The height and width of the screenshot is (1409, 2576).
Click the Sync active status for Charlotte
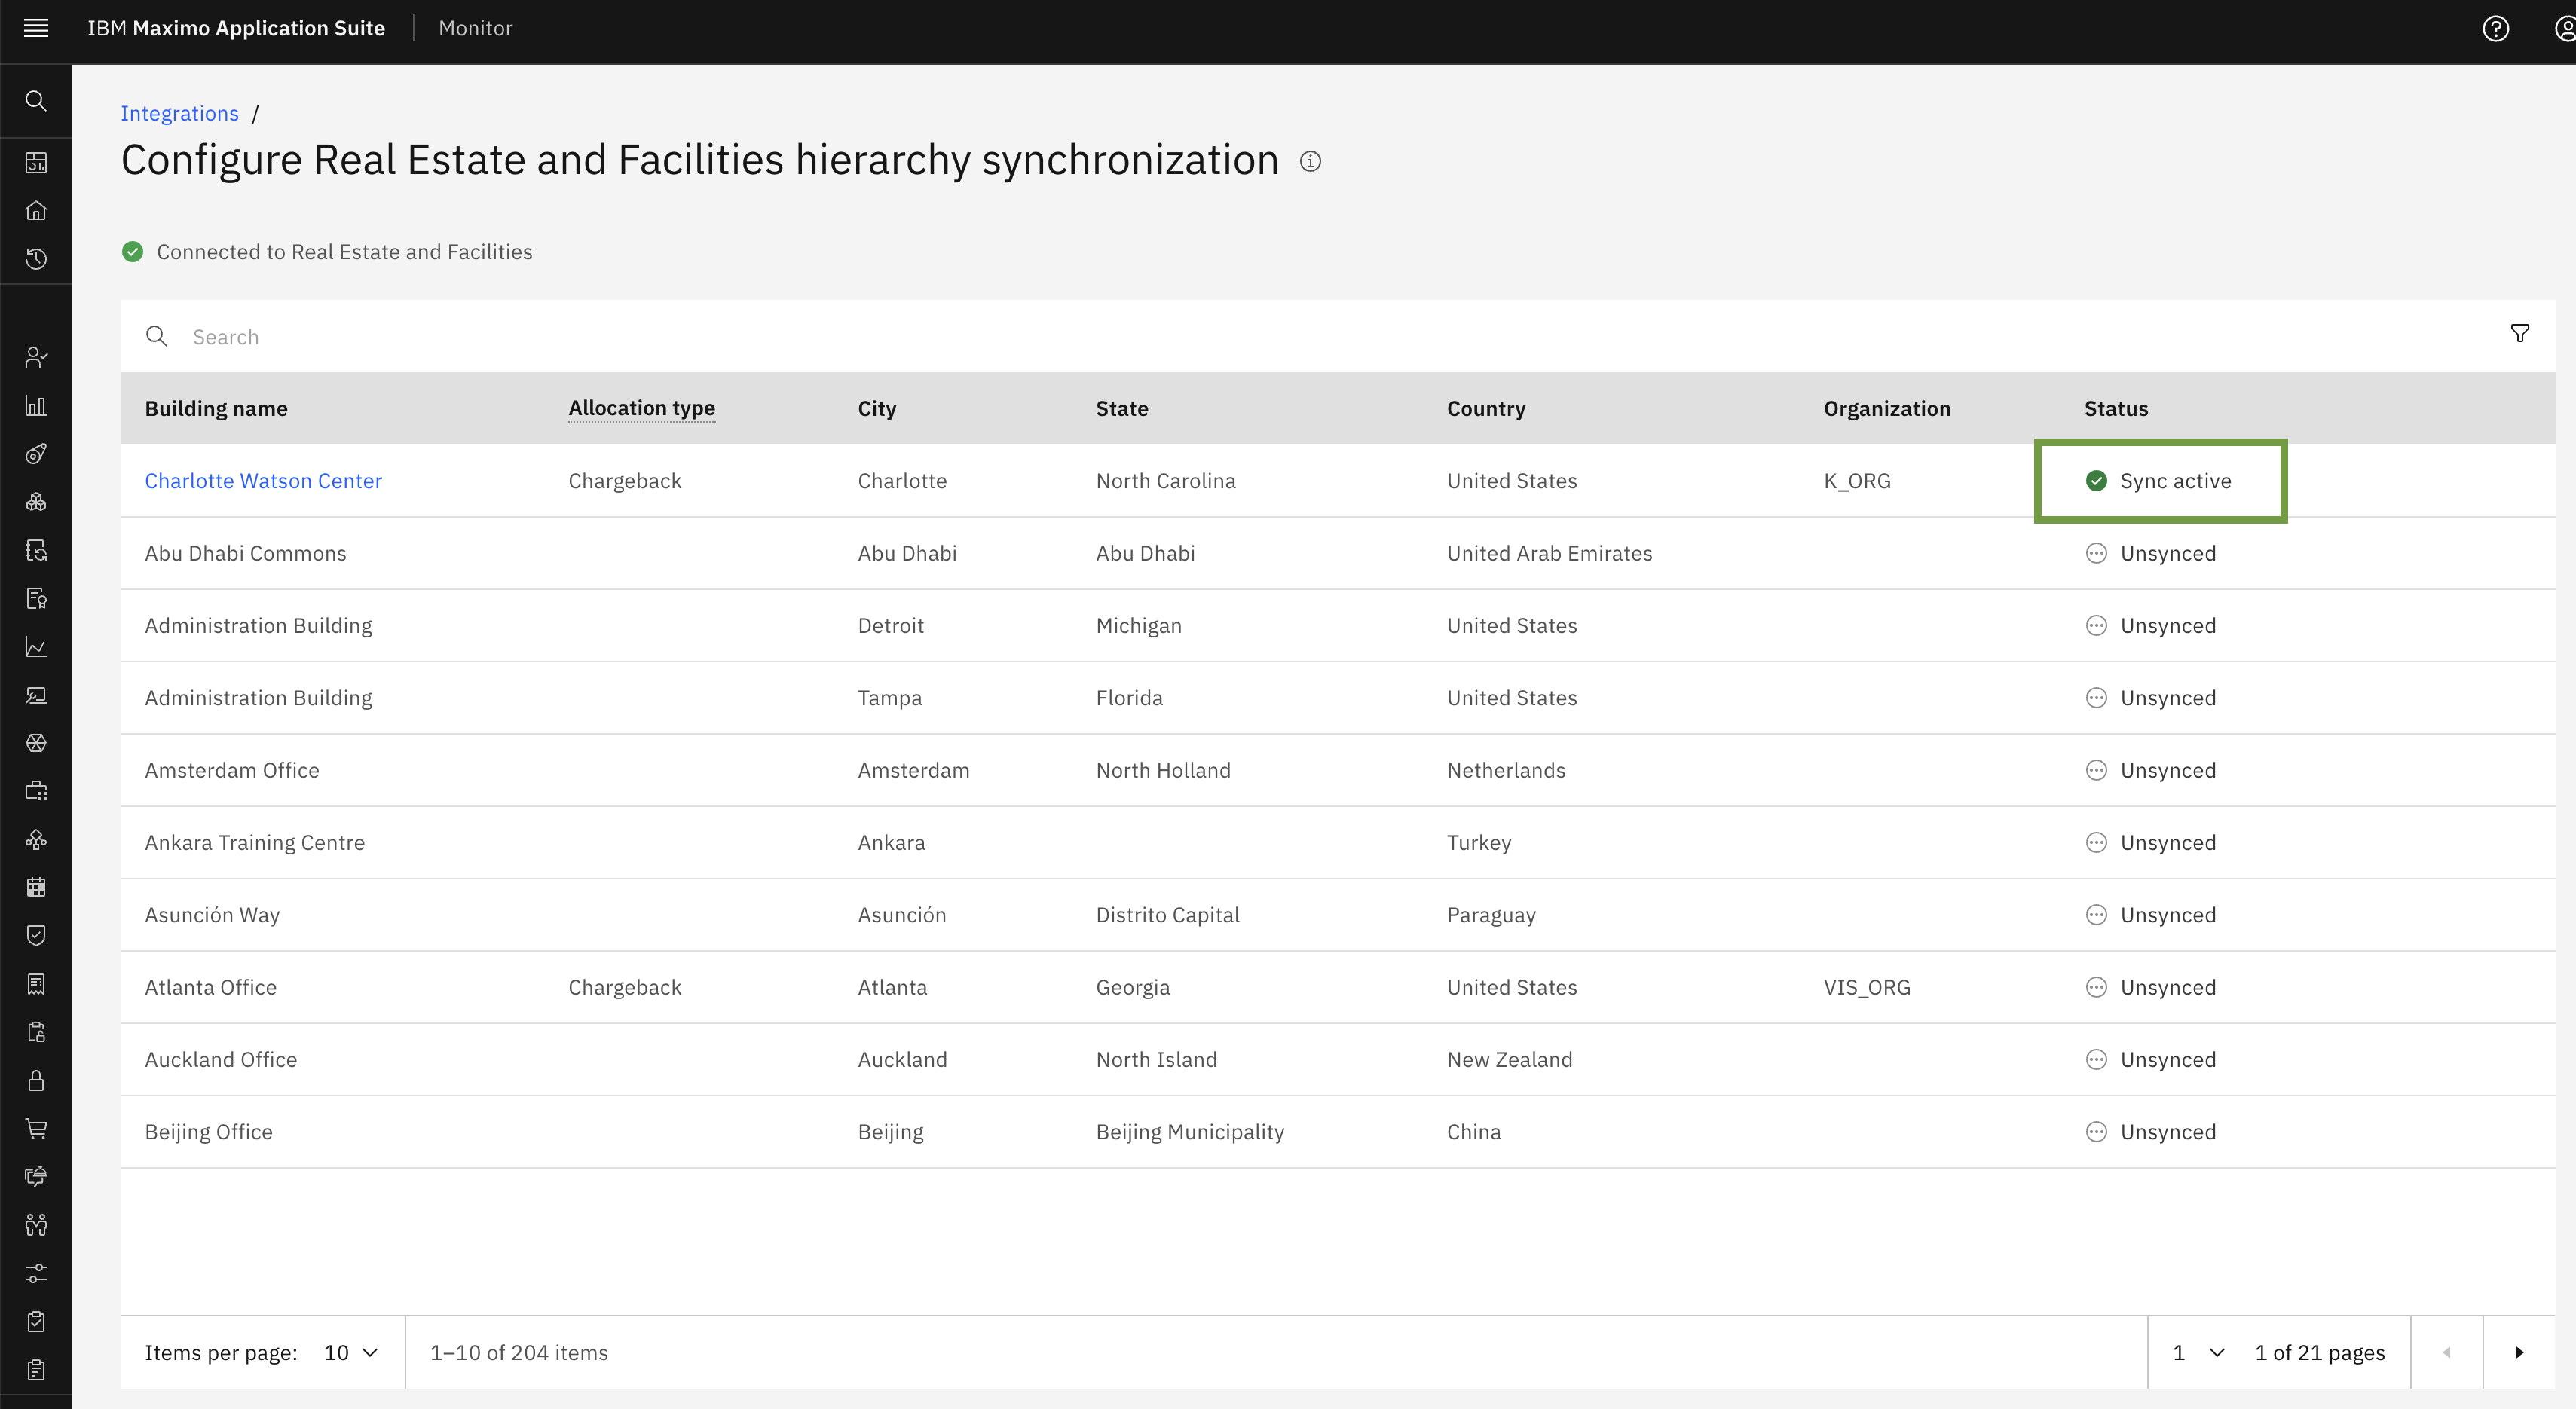(2158, 481)
